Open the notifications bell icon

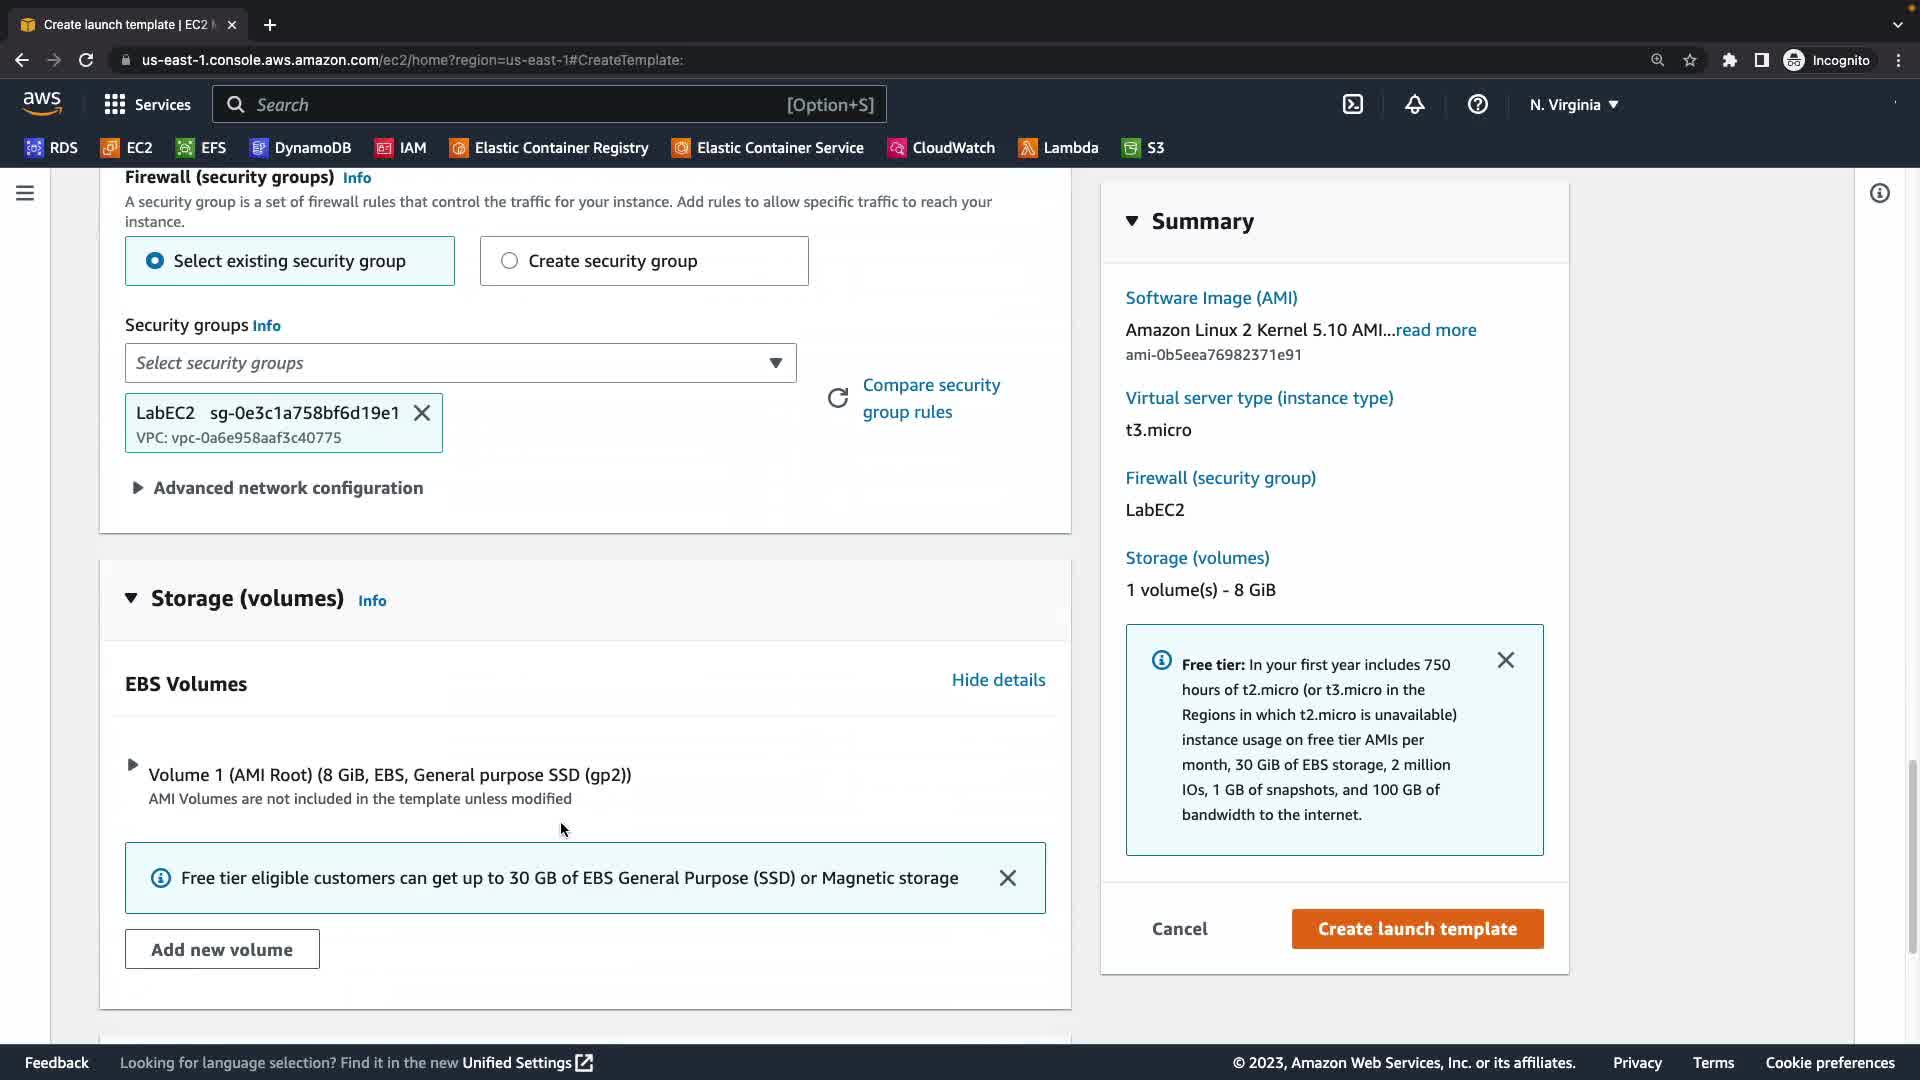pyautogui.click(x=1414, y=104)
